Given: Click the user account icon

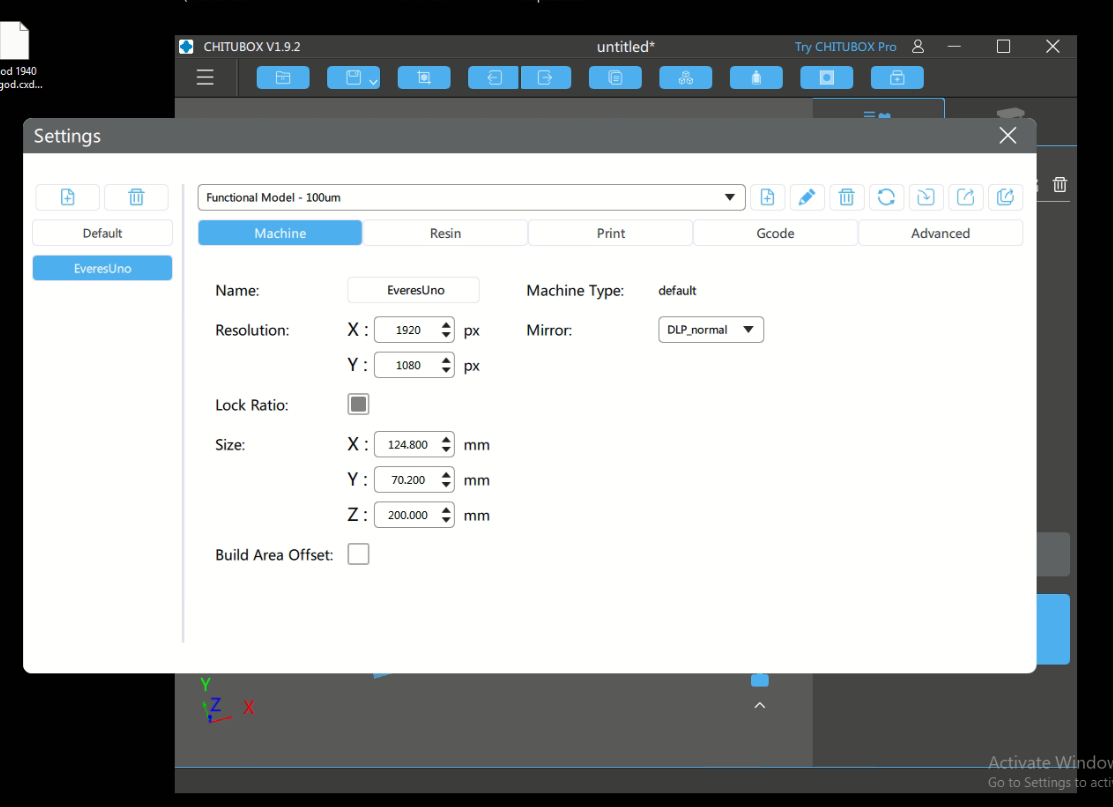Looking at the screenshot, I should point(918,47).
